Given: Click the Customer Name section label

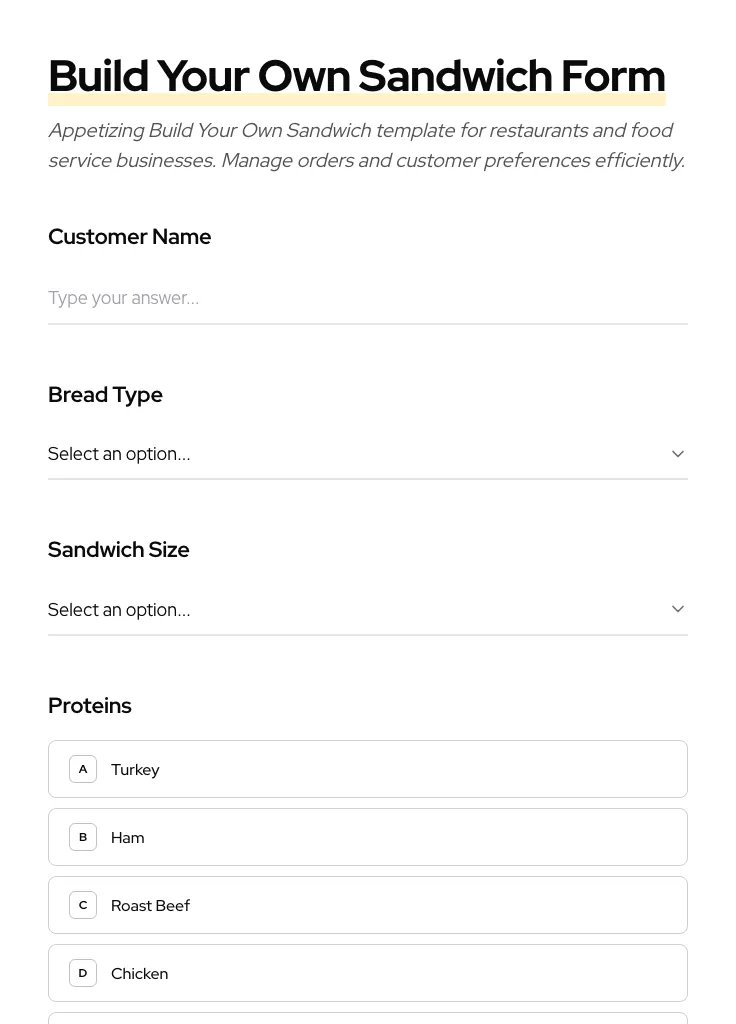Looking at the screenshot, I should click(130, 237).
